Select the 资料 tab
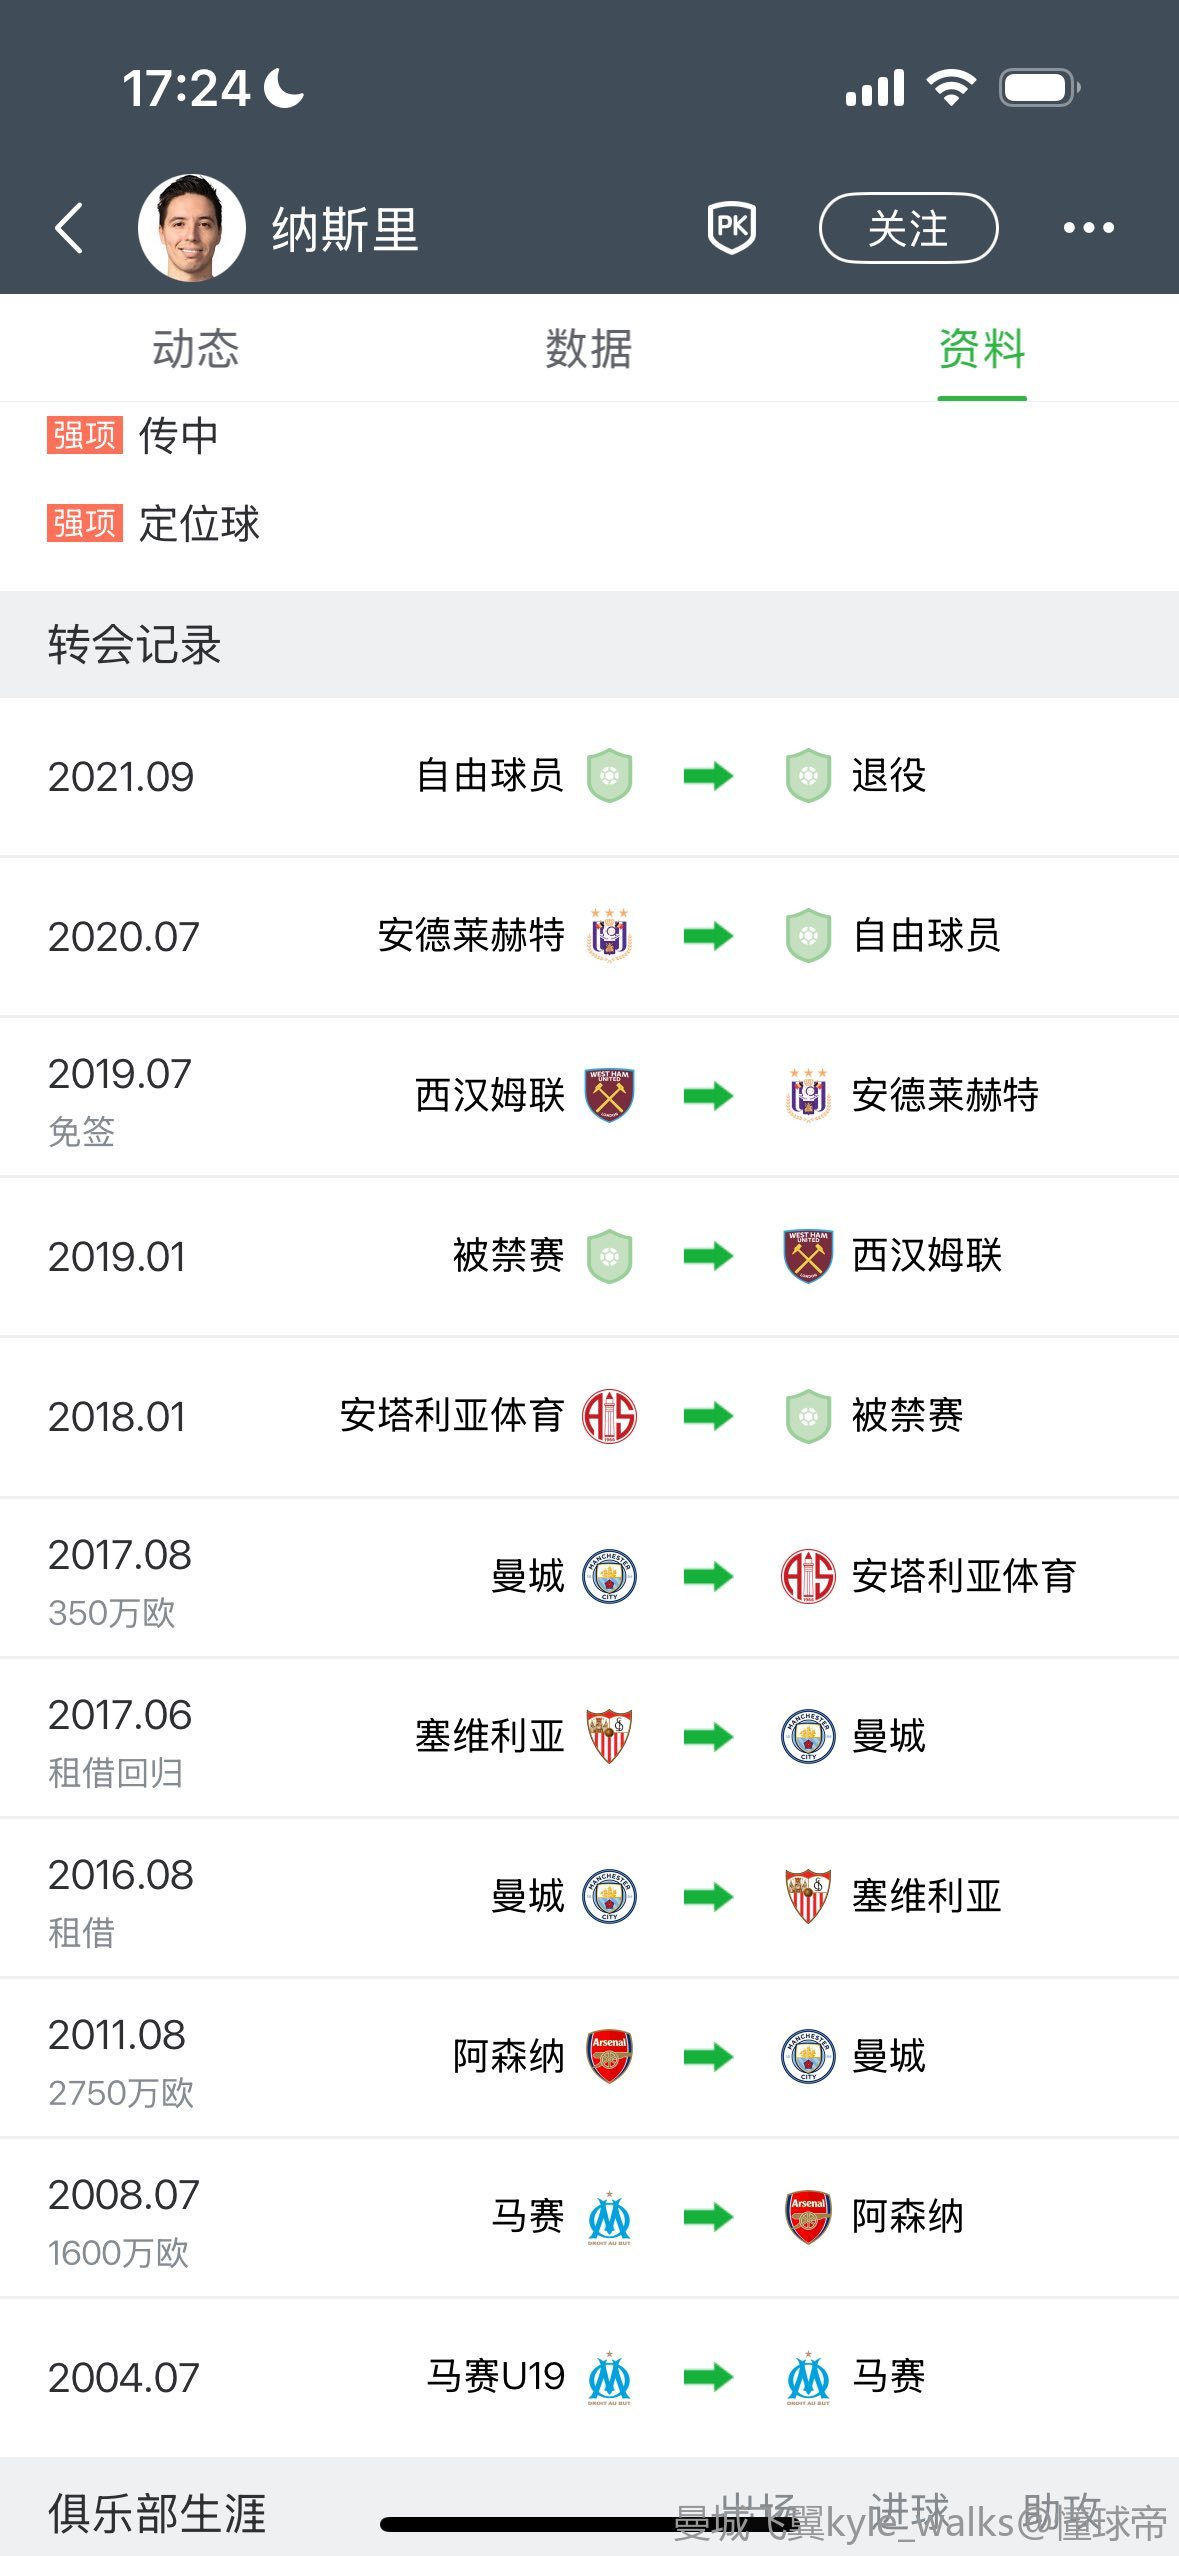The width and height of the screenshot is (1179, 2556). pos(981,349)
